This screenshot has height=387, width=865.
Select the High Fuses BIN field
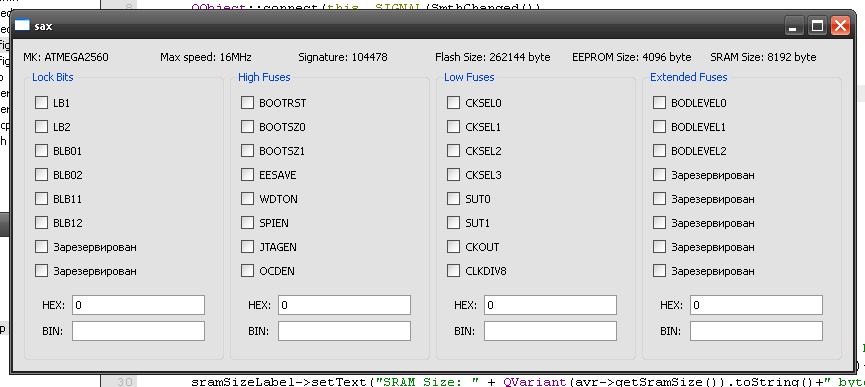tap(344, 331)
